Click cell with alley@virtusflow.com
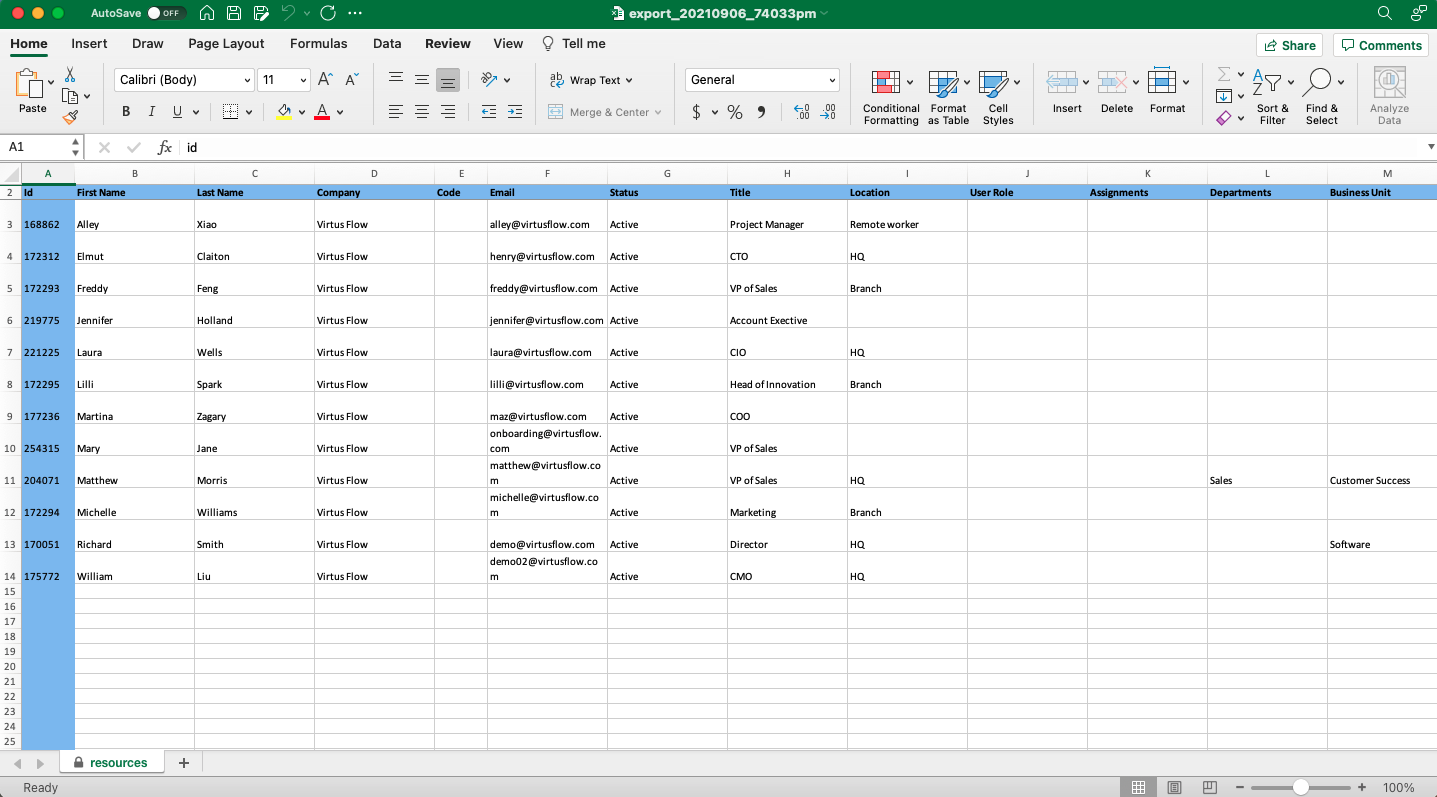Viewport: 1437px width, 797px height. [x=547, y=216]
